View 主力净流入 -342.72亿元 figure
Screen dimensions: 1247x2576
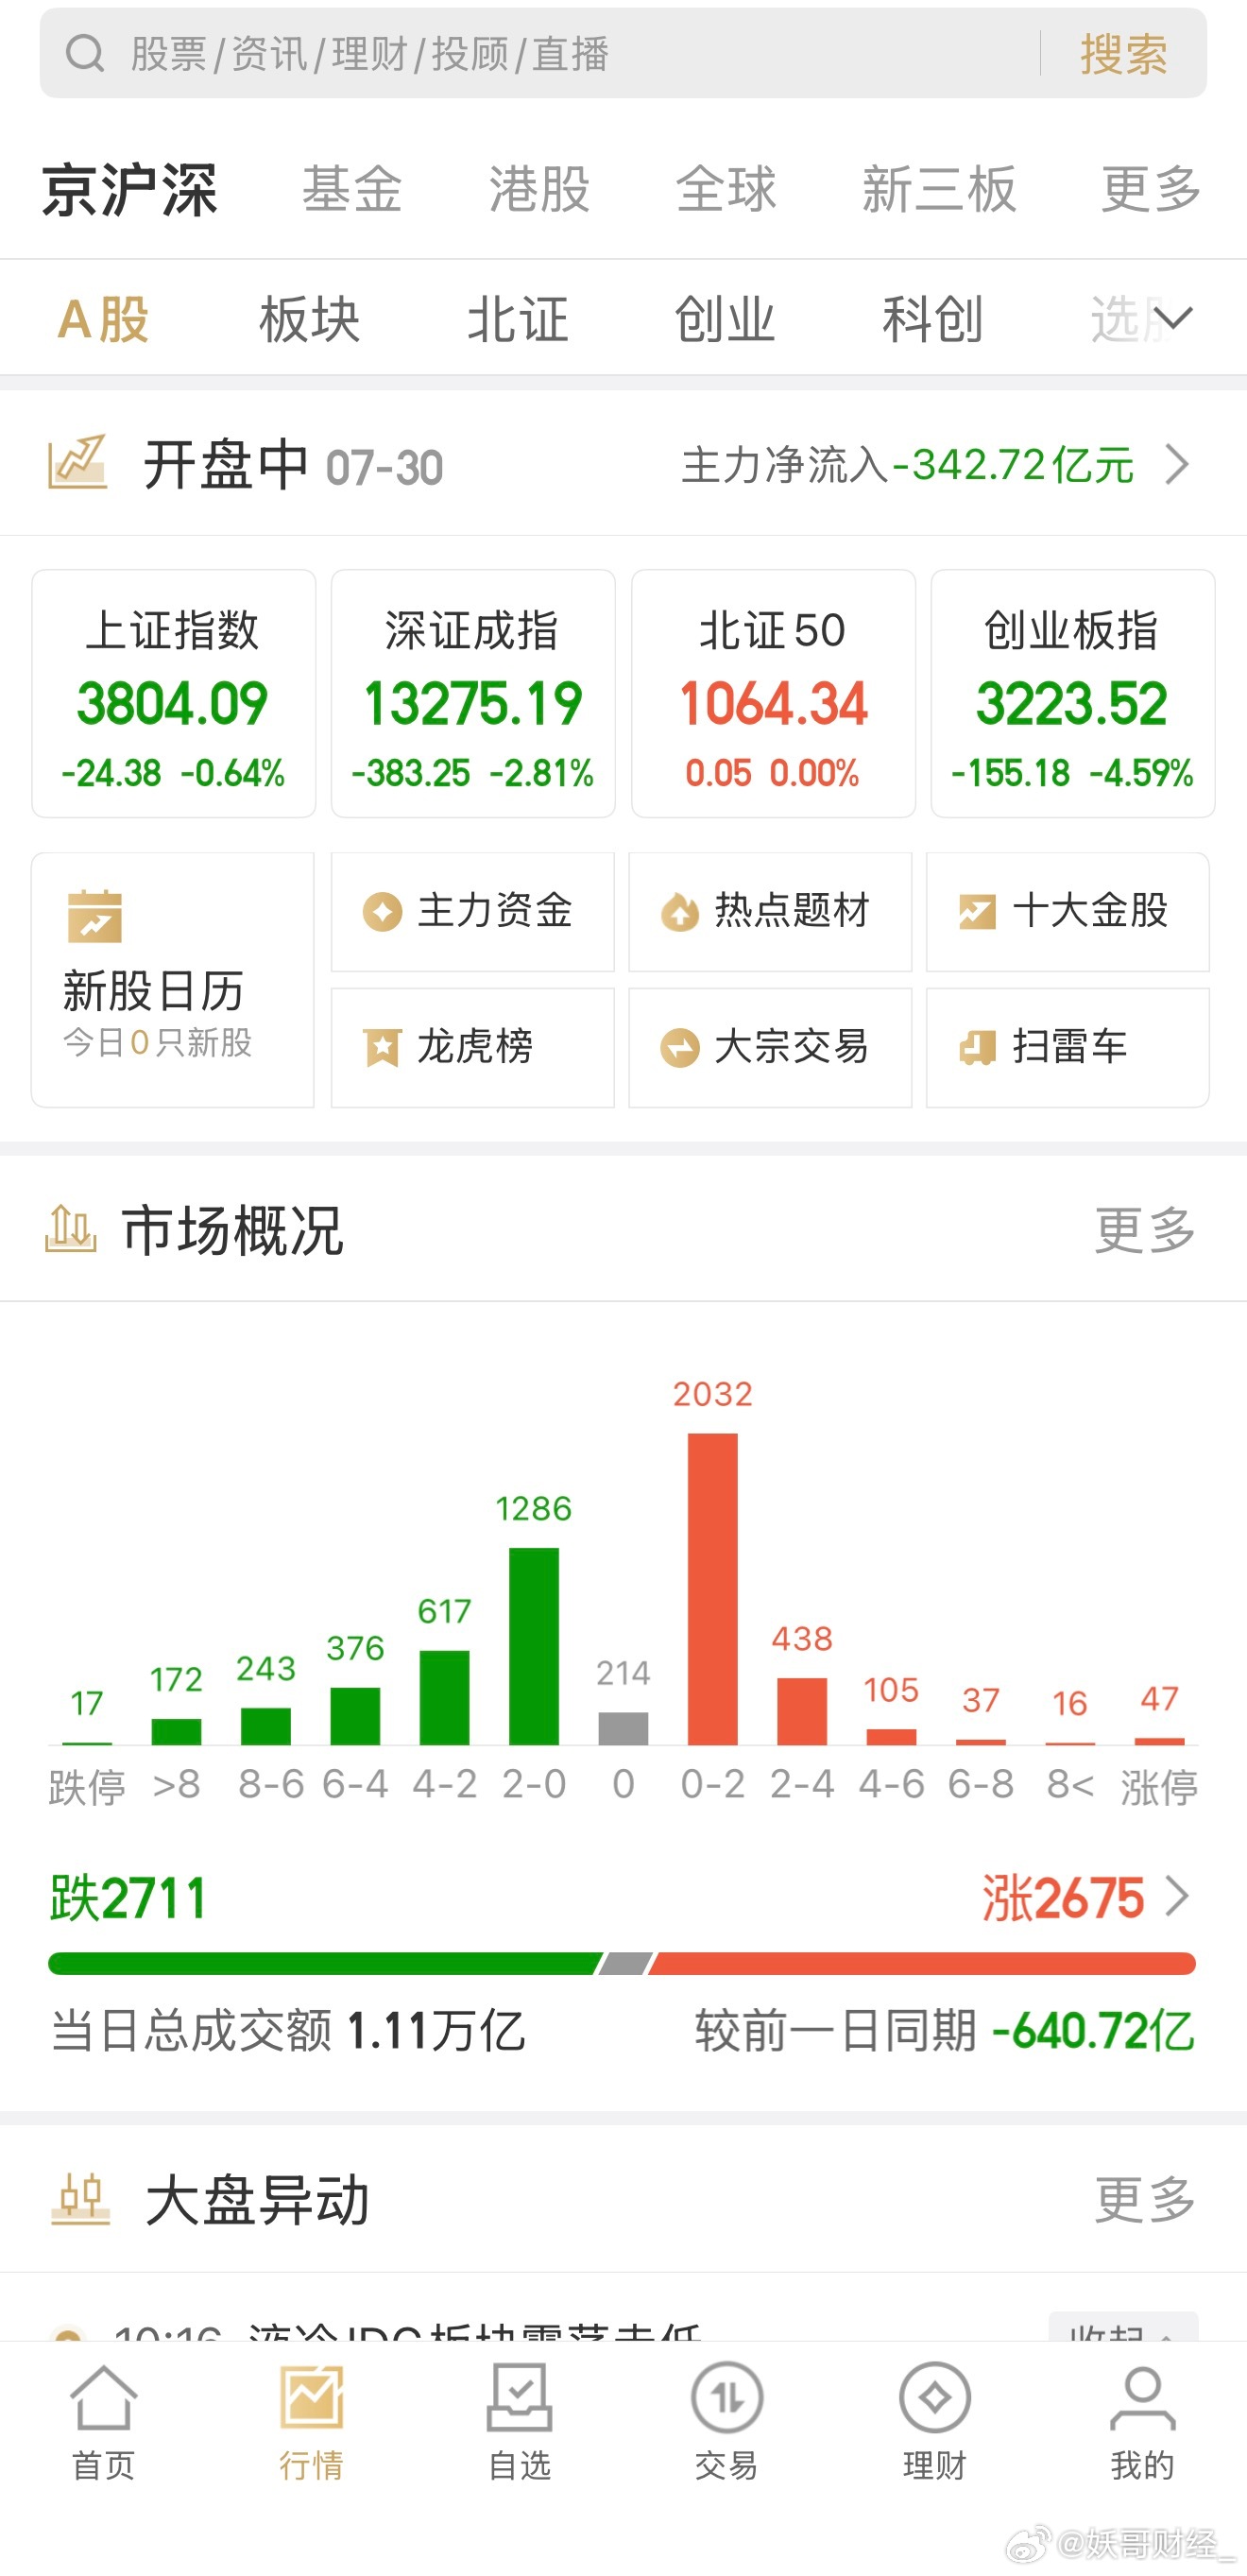click(x=907, y=465)
